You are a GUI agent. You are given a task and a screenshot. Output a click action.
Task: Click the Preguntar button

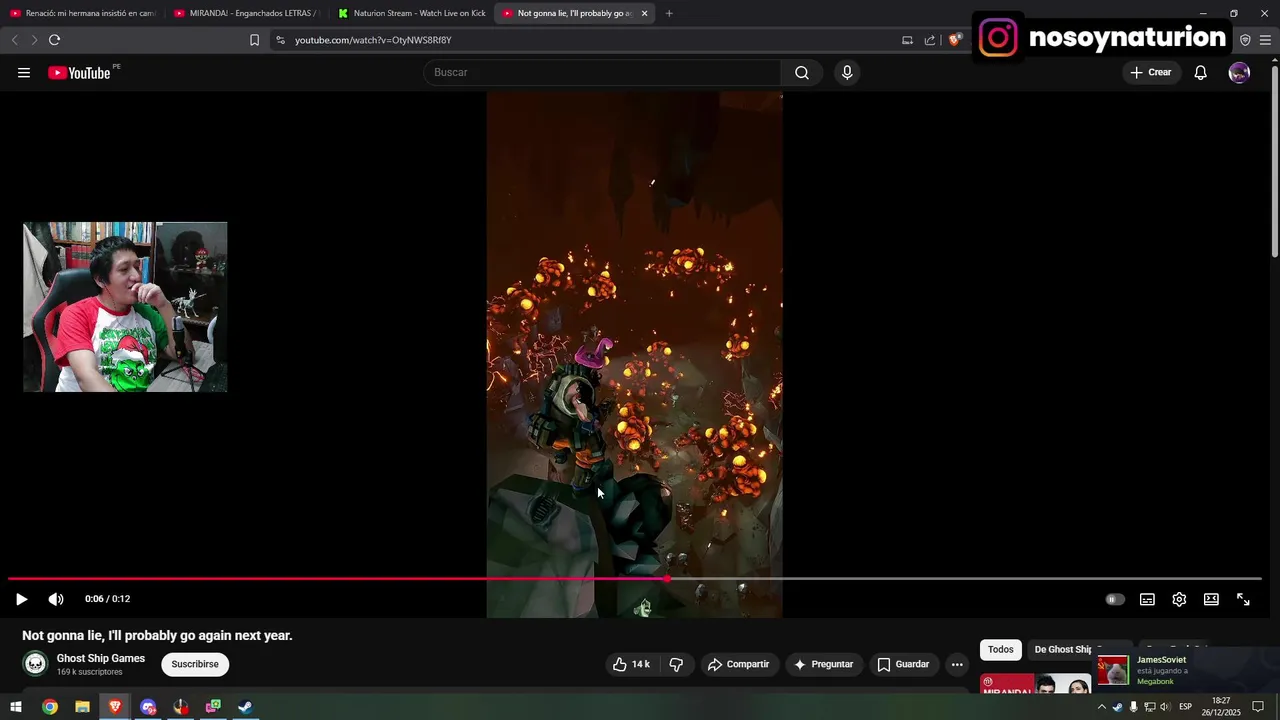click(x=823, y=664)
